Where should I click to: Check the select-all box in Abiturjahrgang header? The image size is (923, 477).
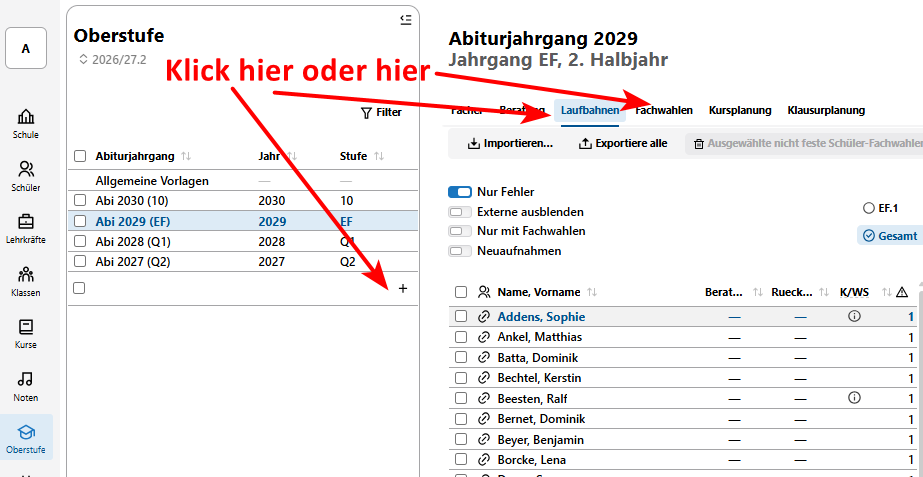pyautogui.click(x=79, y=157)
